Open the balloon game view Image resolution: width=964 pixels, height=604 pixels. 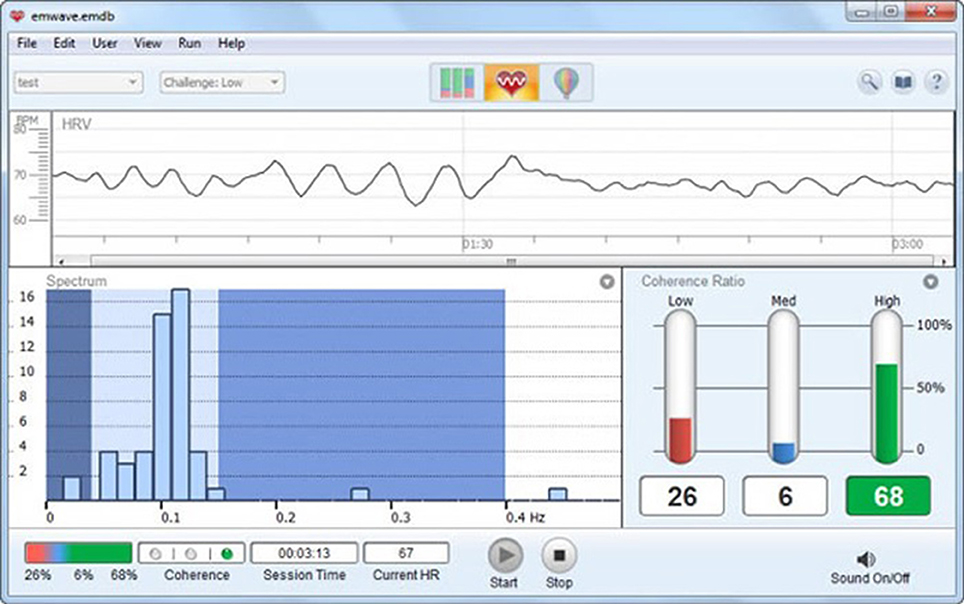[566, 82]
